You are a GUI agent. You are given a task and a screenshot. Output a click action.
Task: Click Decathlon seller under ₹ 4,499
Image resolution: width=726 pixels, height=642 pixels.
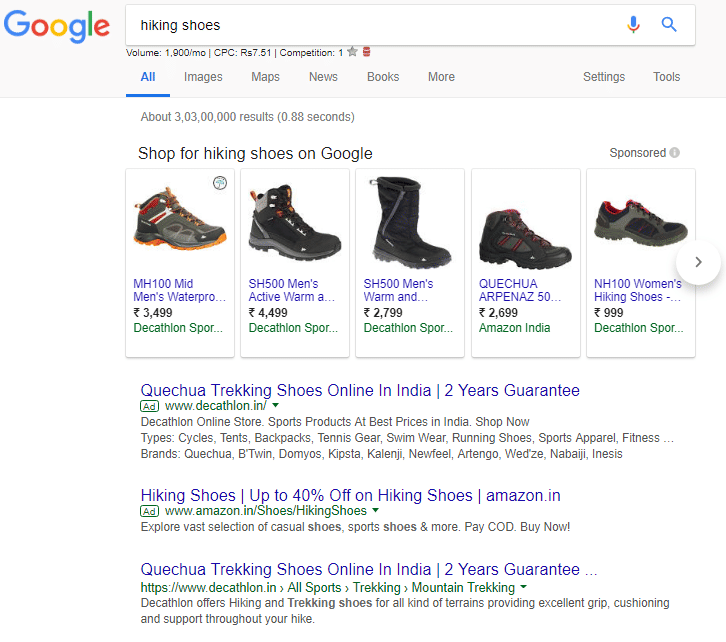pos(294,328)
